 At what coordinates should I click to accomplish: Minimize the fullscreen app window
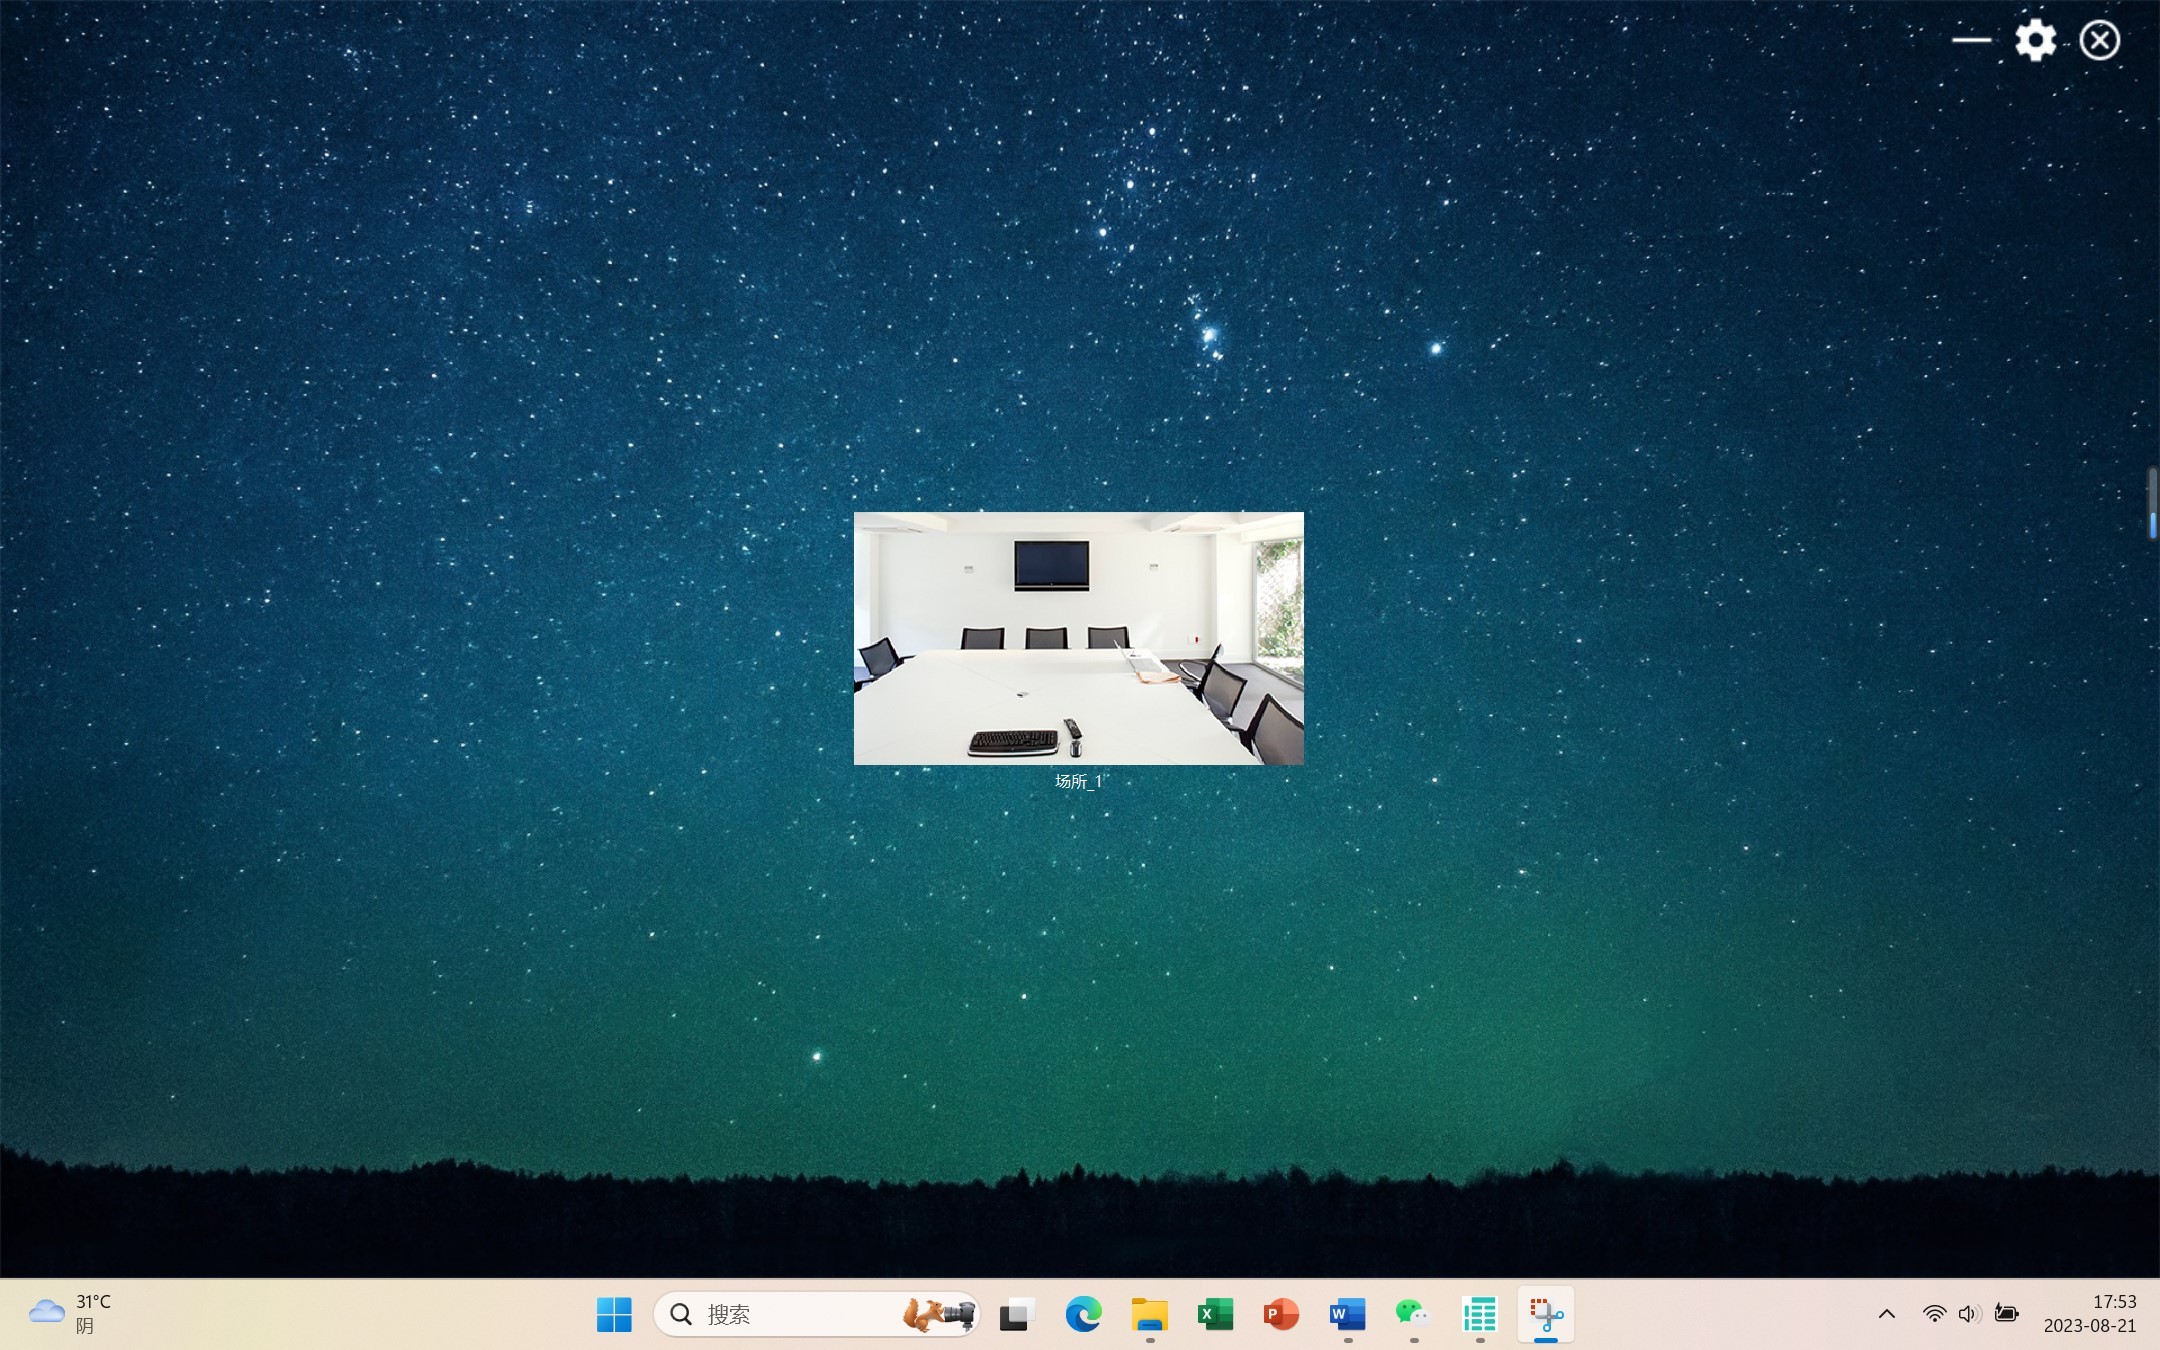(x=1971, y=41)
